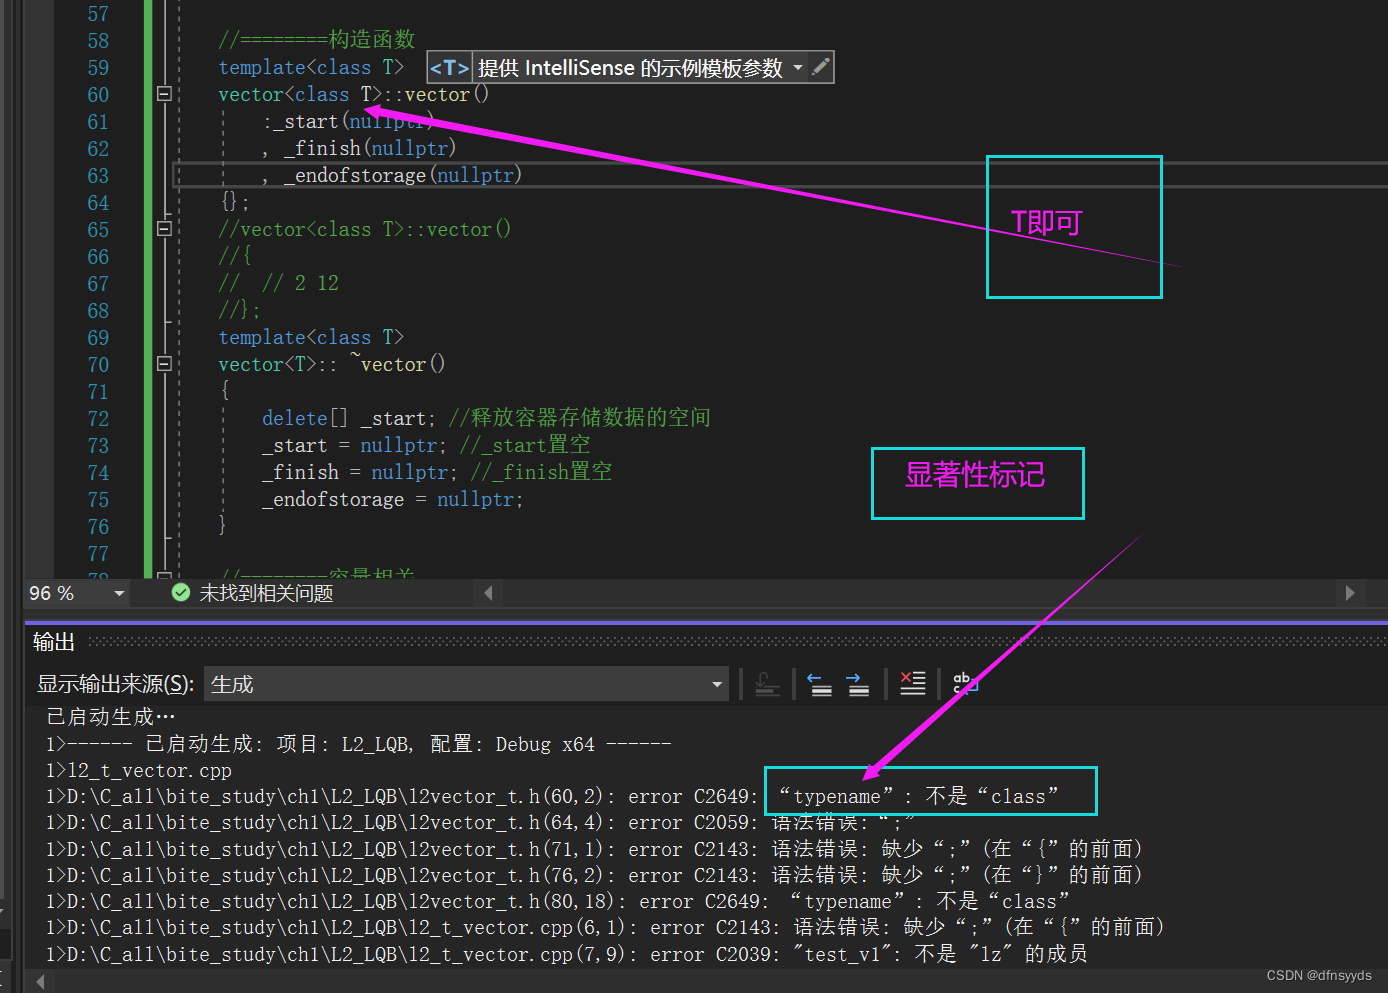Click output line with 配置: Debug x64

click(359, 744)
